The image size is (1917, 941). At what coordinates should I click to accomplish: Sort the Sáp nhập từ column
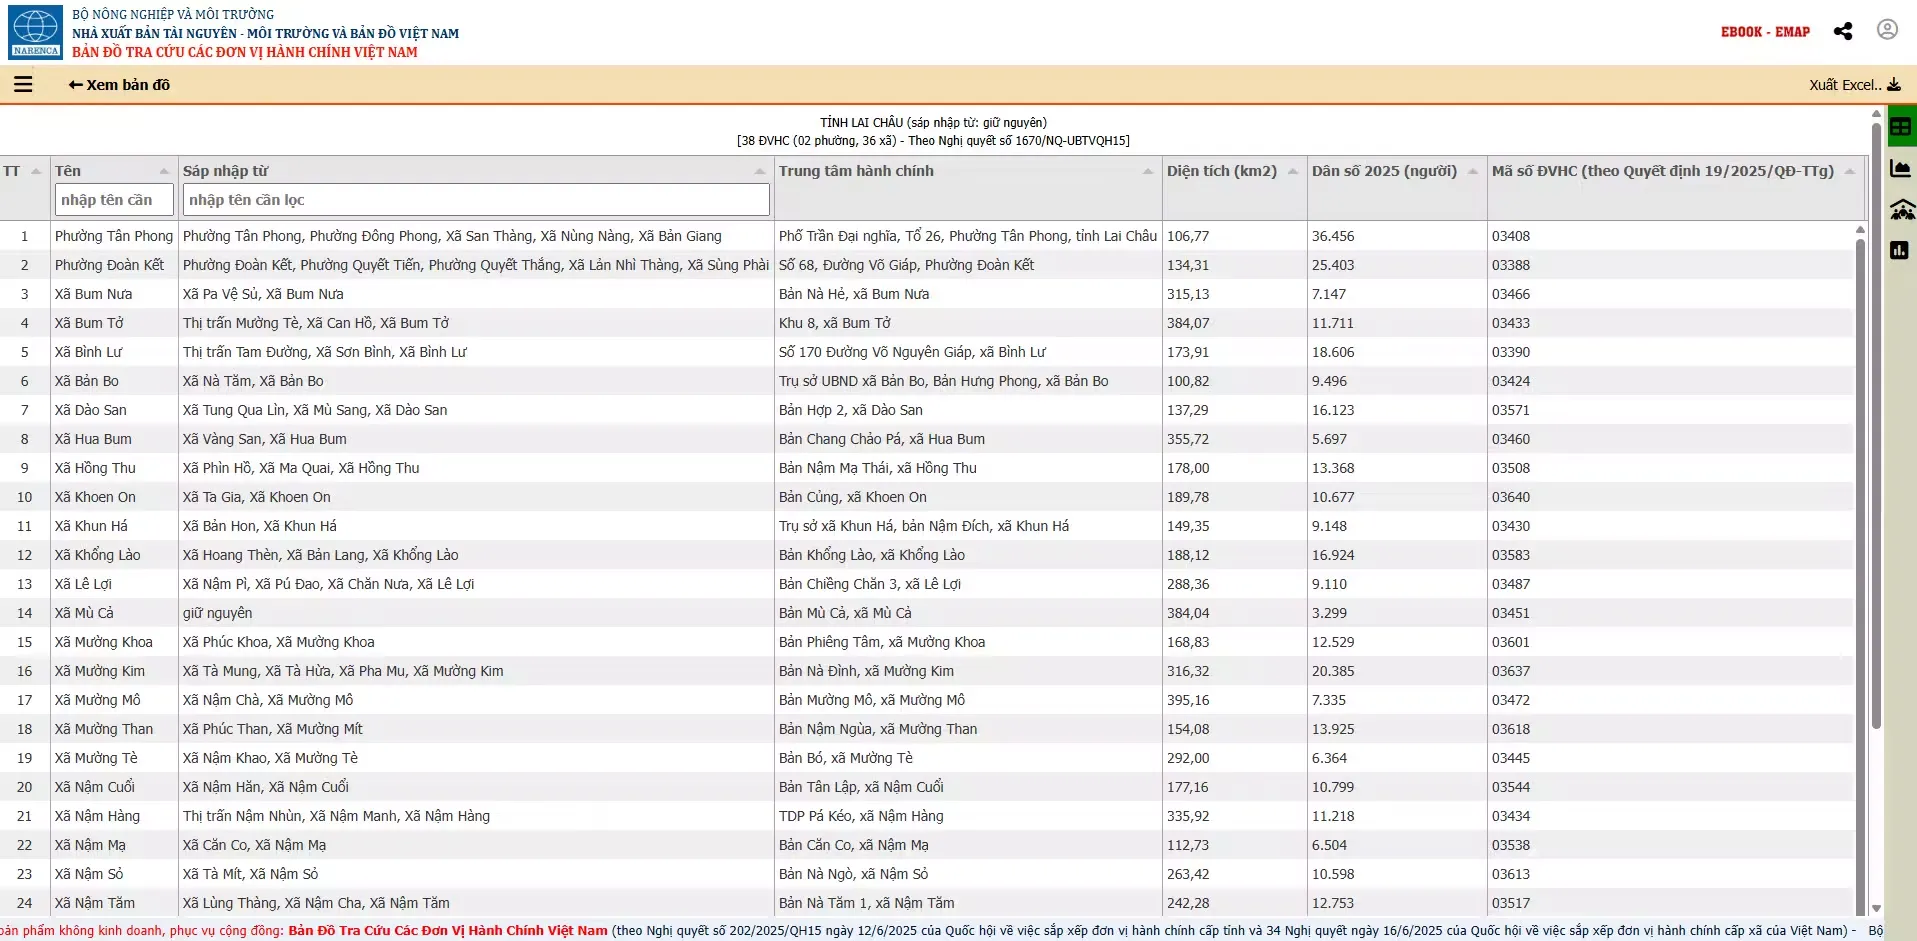tap(760, 171)
